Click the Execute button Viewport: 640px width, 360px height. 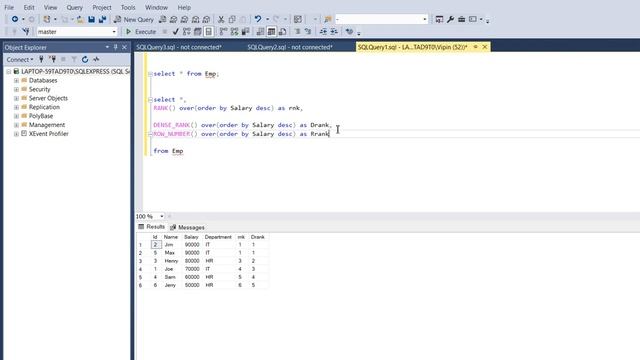tap(141, 31)
